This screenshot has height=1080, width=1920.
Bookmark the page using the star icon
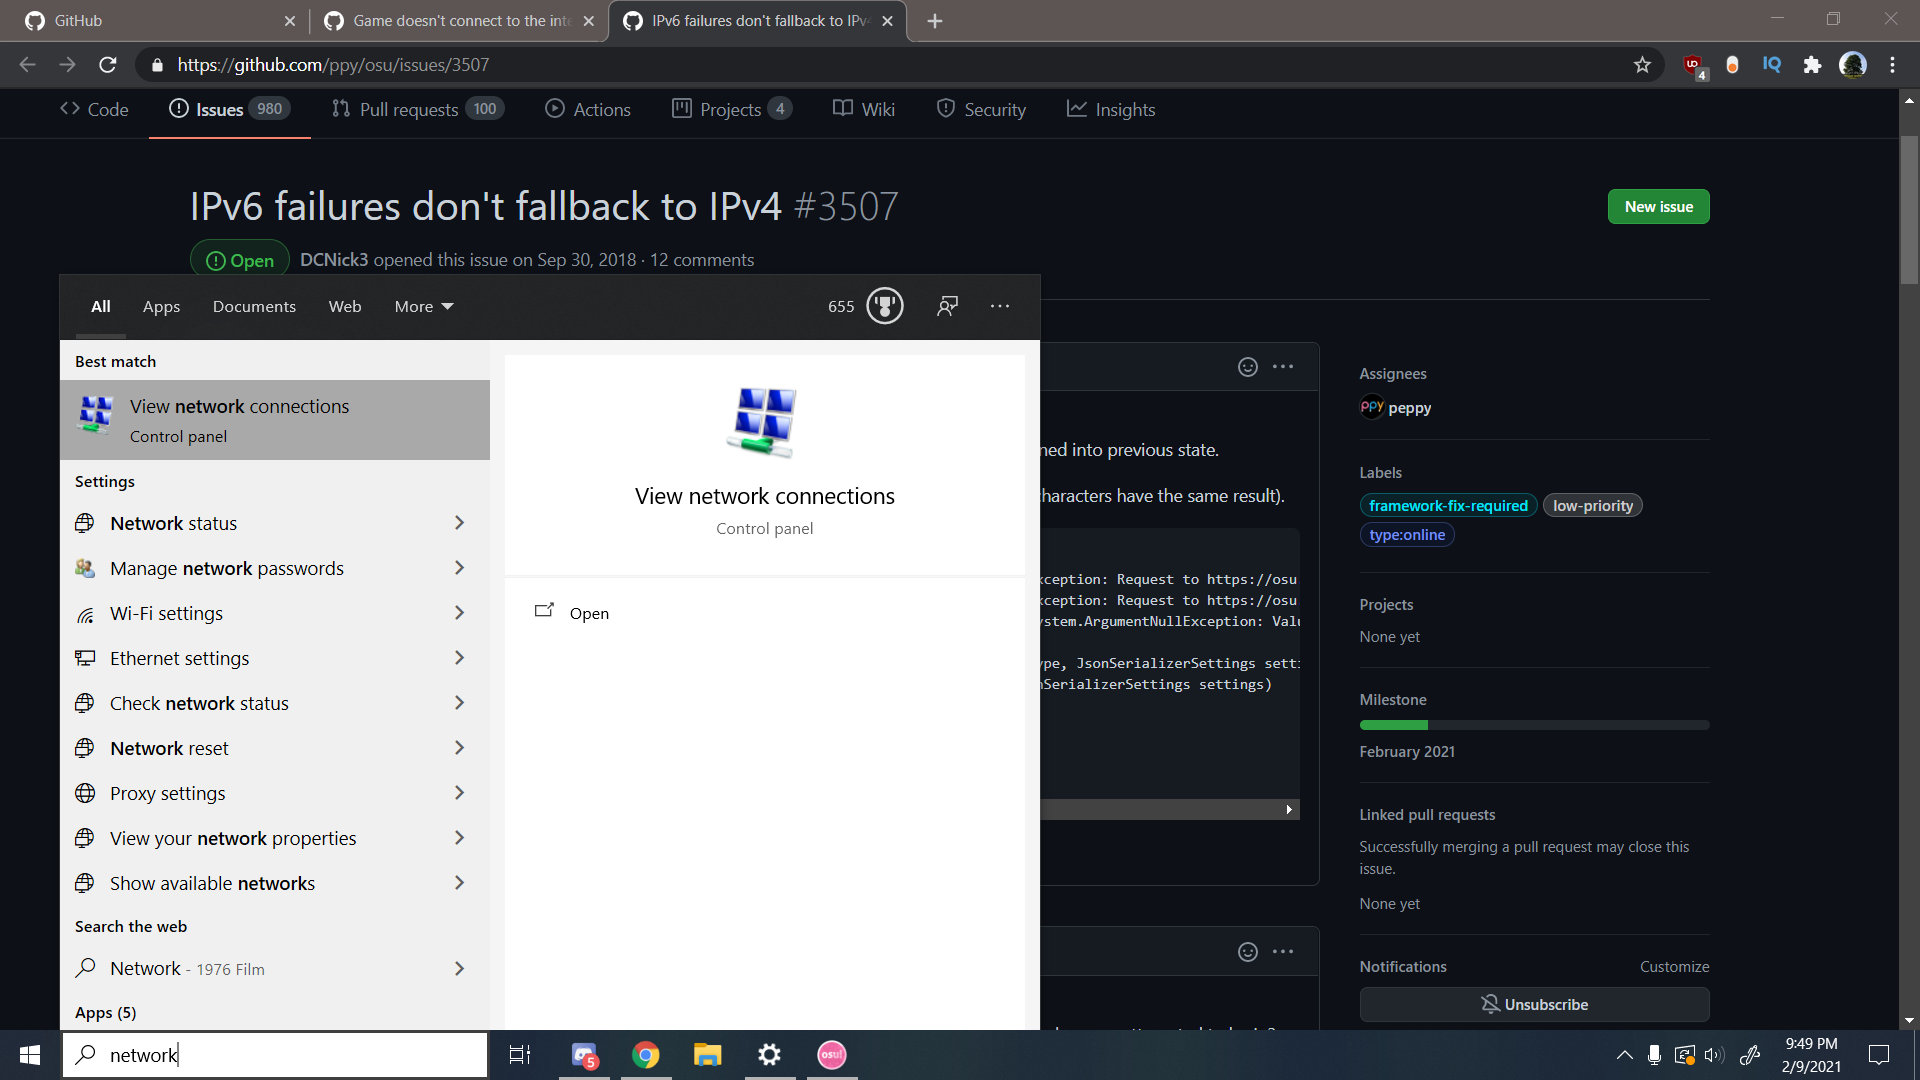[x=1641, y=64]
